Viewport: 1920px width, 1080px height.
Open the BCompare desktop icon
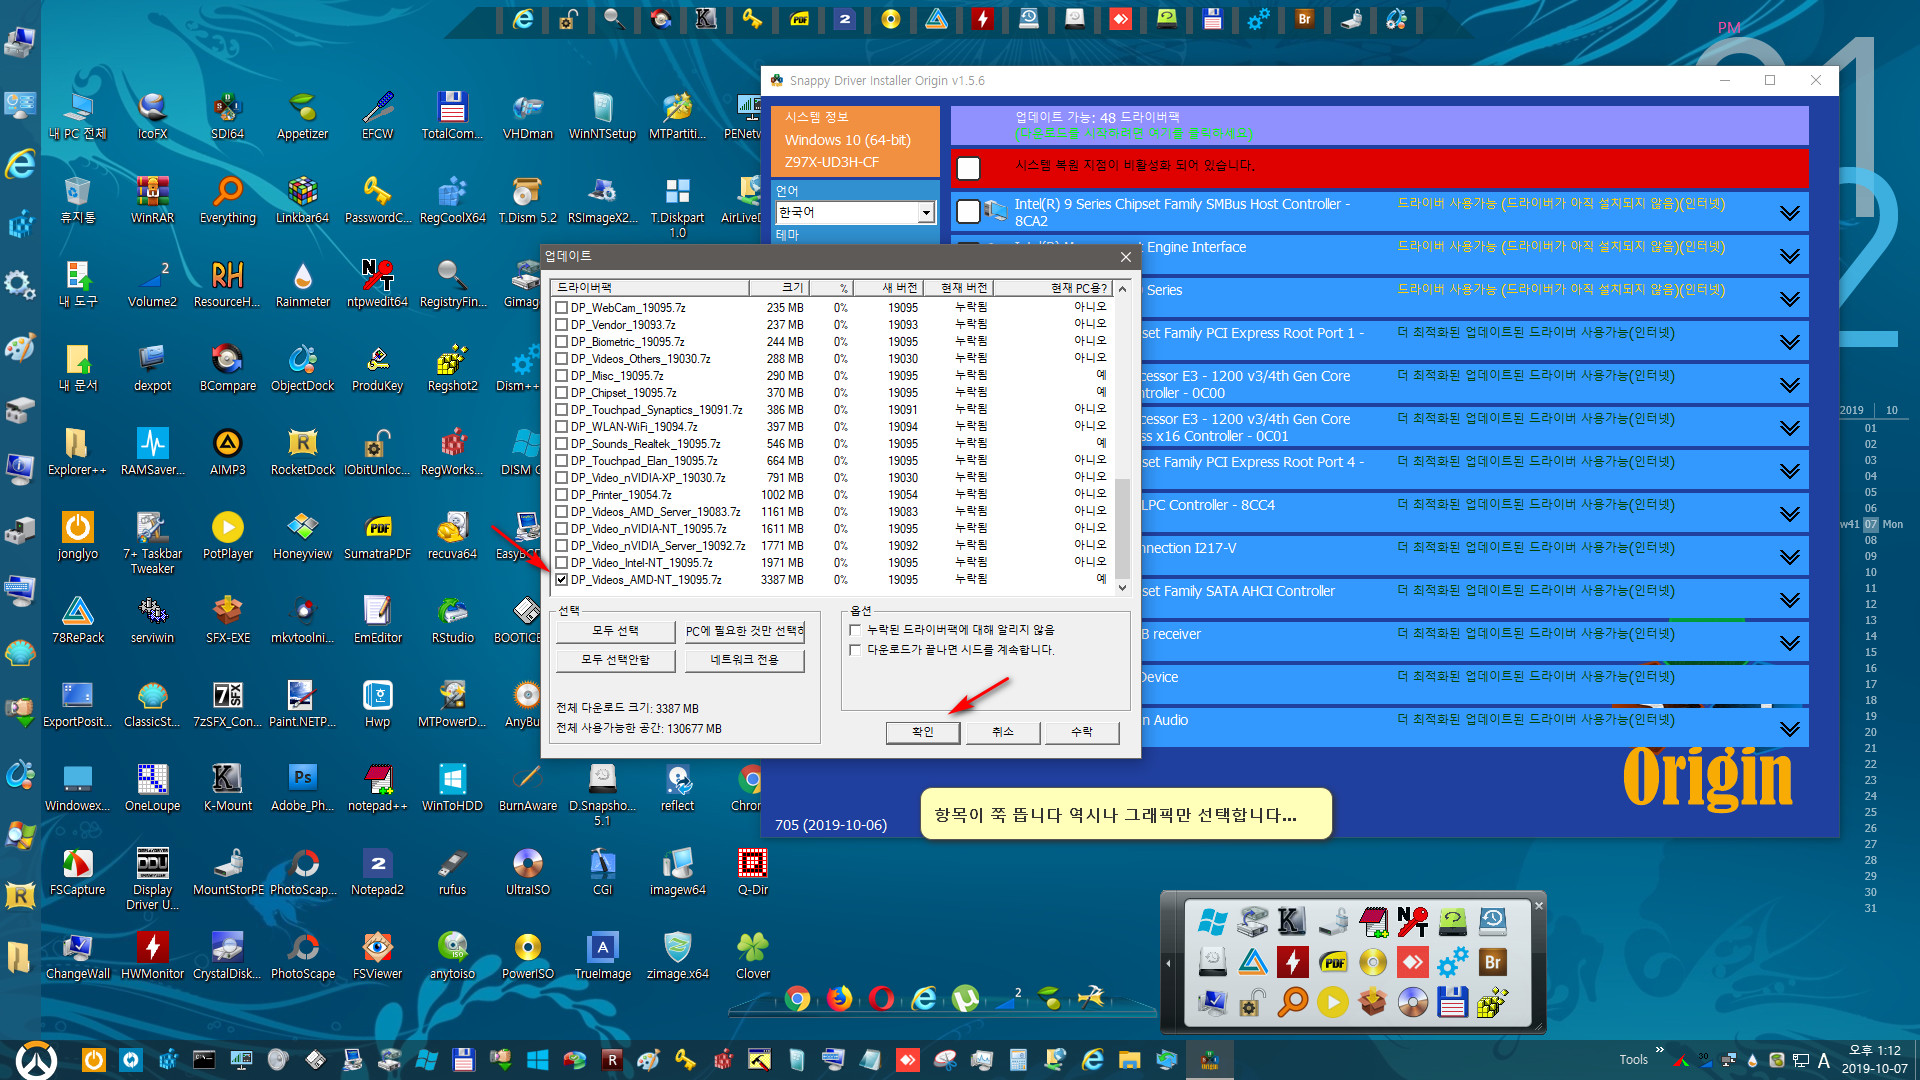(x=227, y=368)
